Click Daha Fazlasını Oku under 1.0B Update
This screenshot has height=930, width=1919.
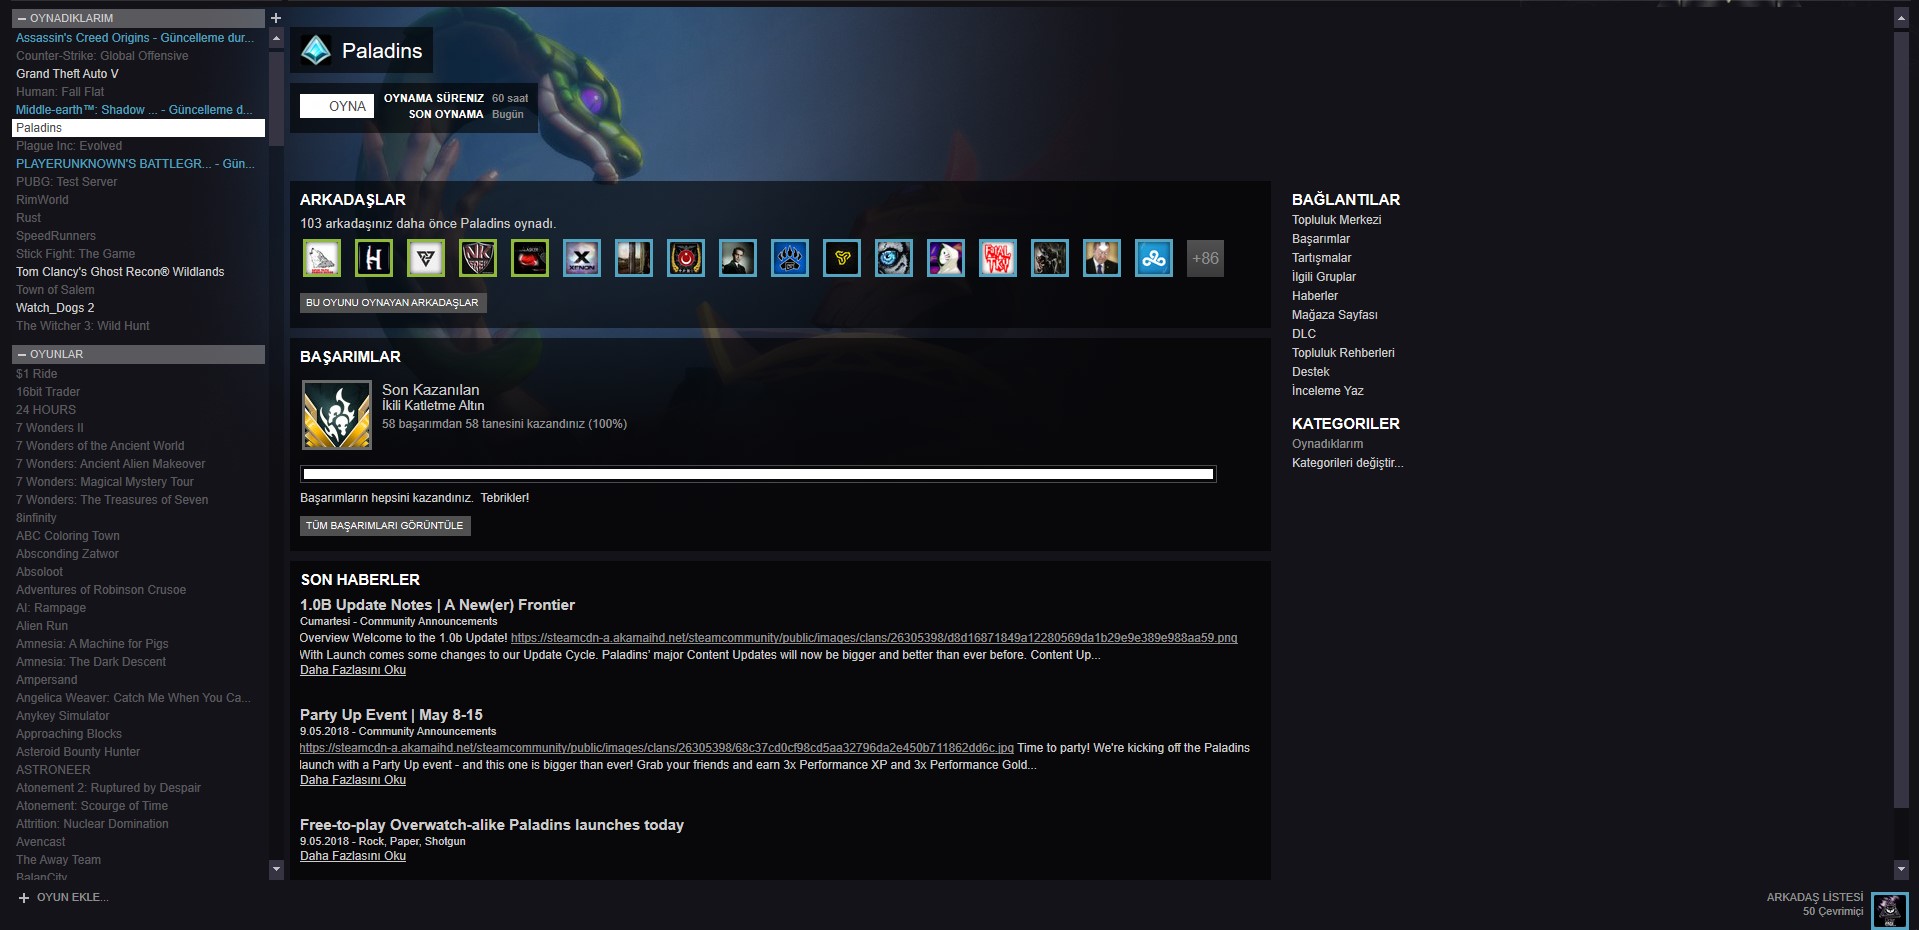point(353,670)
